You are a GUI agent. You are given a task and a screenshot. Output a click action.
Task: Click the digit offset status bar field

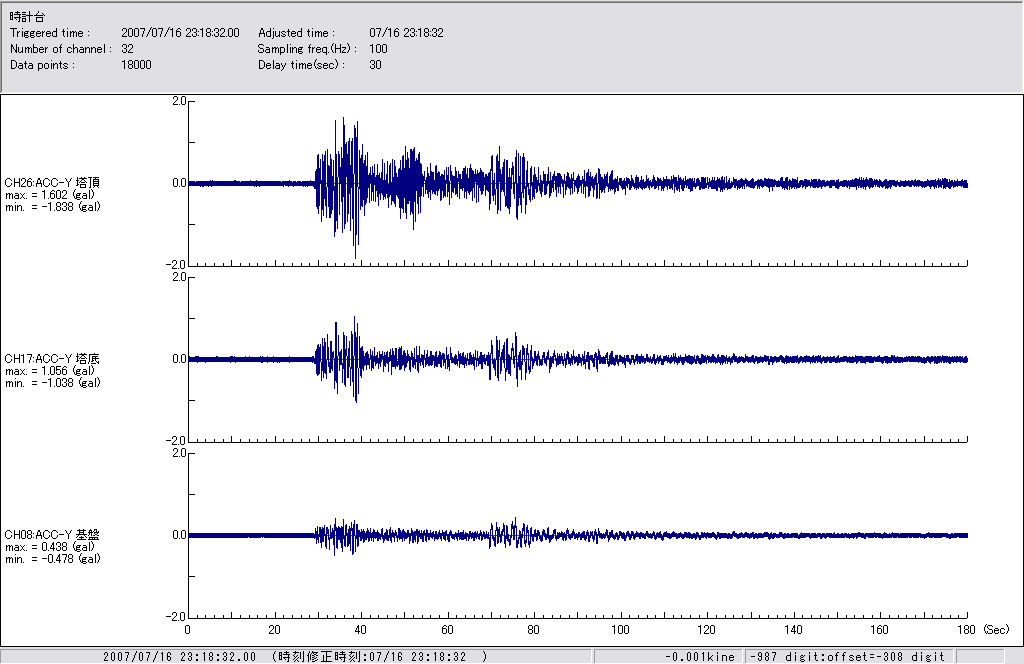[844, 656]
